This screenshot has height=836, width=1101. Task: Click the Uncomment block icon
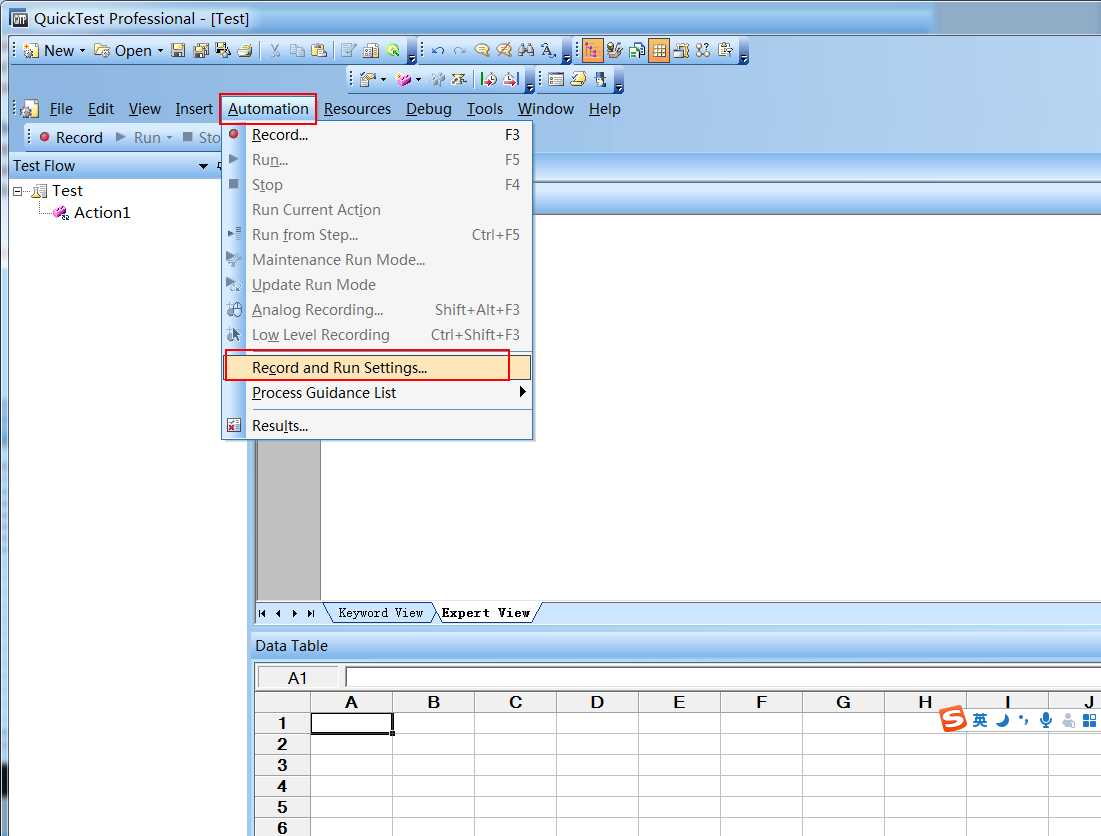tap(503, 51)
